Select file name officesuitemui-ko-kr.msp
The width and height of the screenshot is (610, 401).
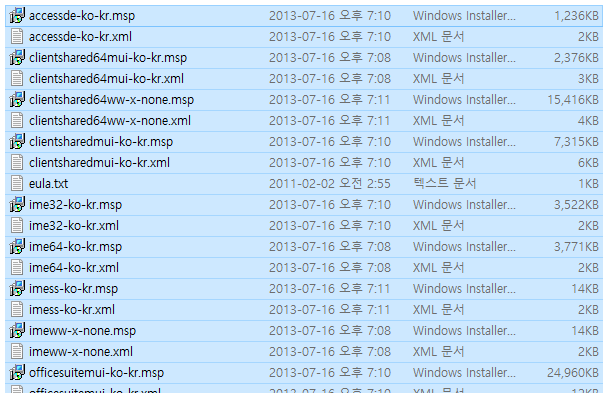96,373
